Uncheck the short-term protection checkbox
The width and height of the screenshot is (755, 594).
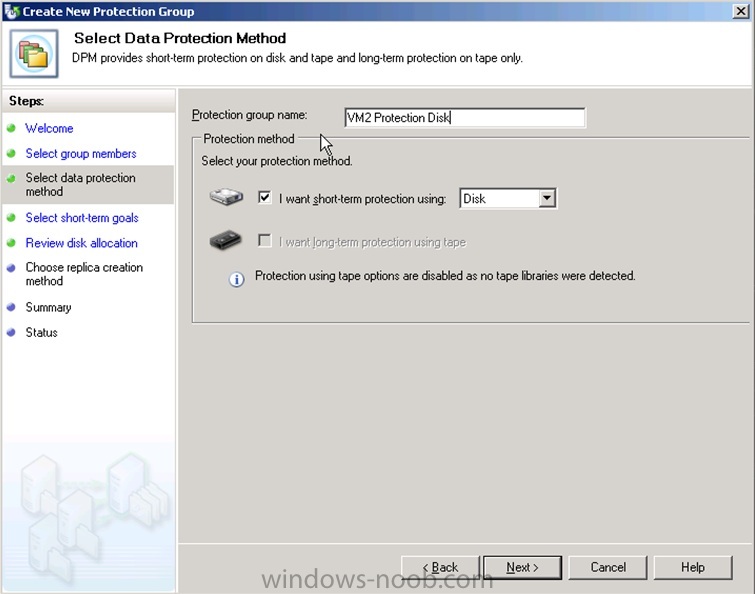[264, 197]
